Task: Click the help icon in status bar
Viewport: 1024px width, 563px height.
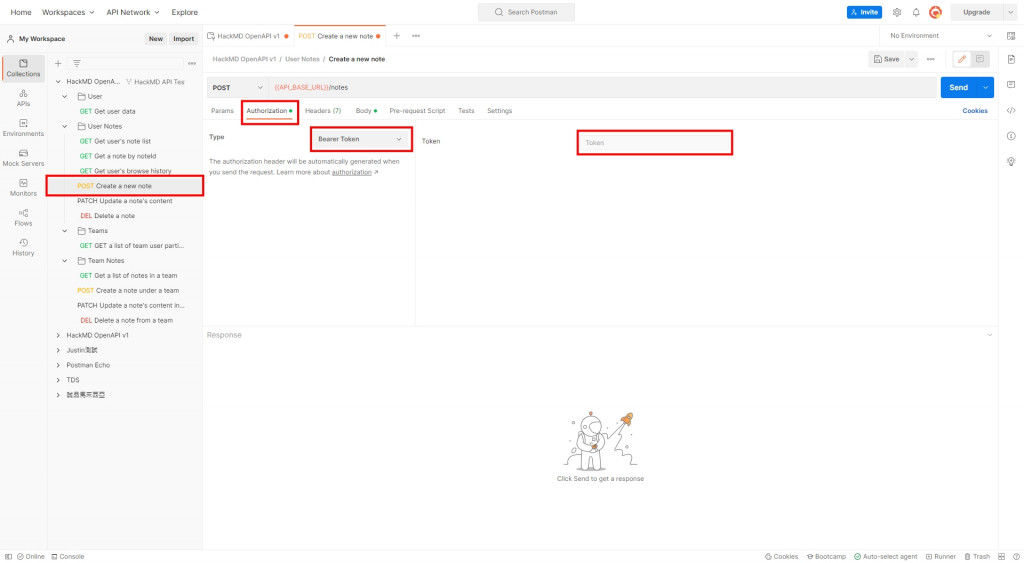Action: (x=1016, y=556)
